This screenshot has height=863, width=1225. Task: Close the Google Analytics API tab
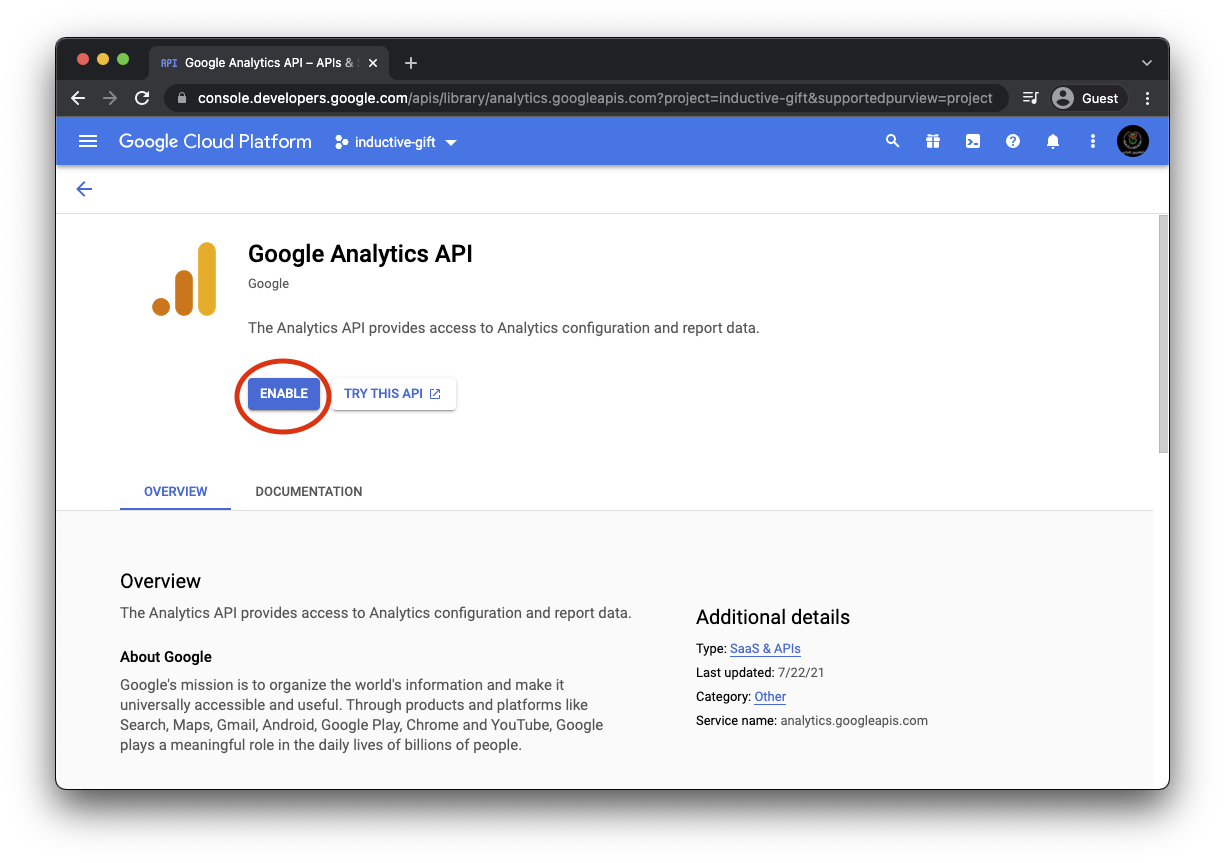pyautogui.click(x=373, y=63)
